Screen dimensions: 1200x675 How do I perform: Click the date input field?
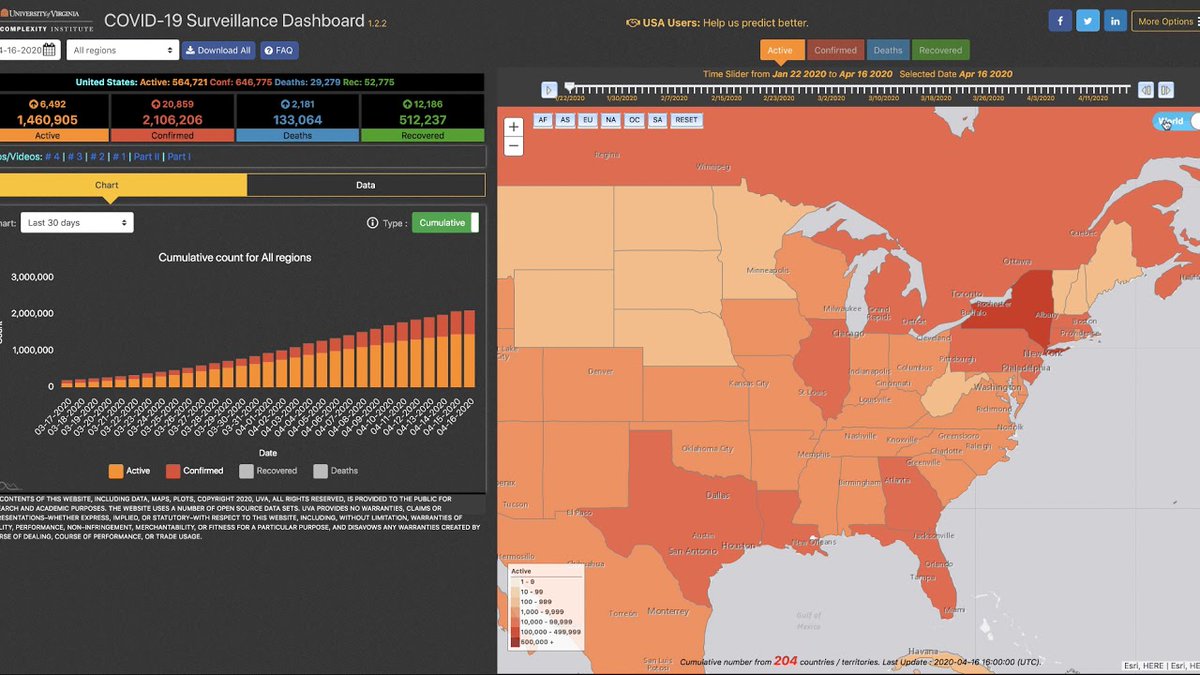click(x=30, y=50)
